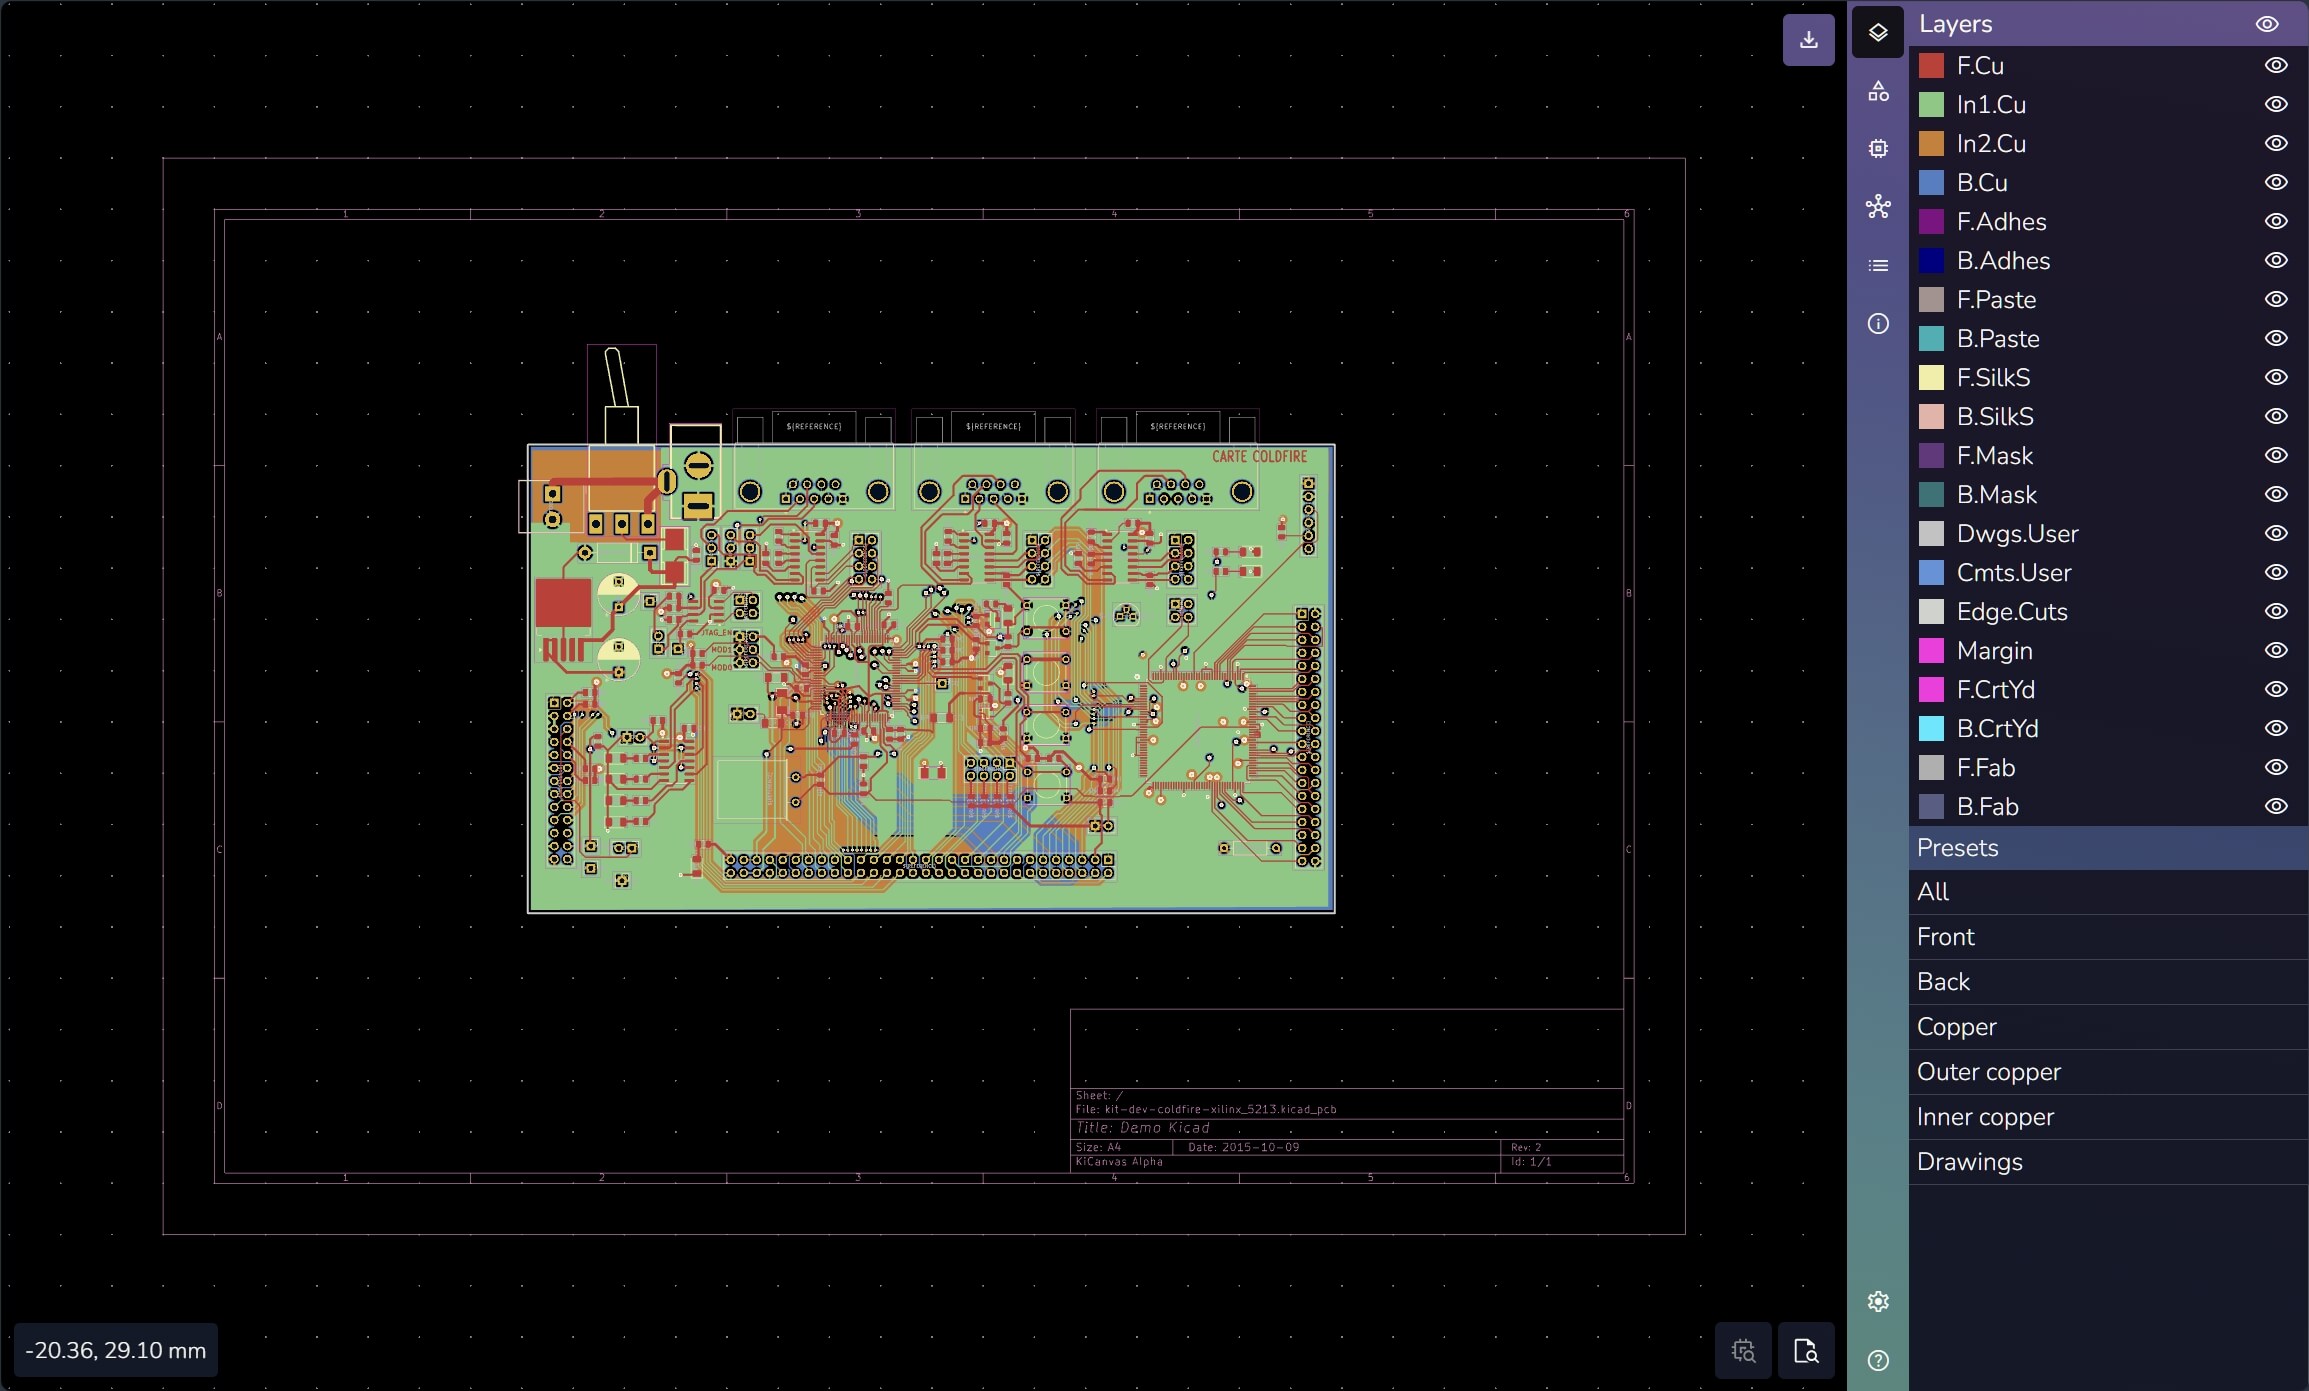
Task: Select the F.SilkS layer name
Action: point(1993,378)
